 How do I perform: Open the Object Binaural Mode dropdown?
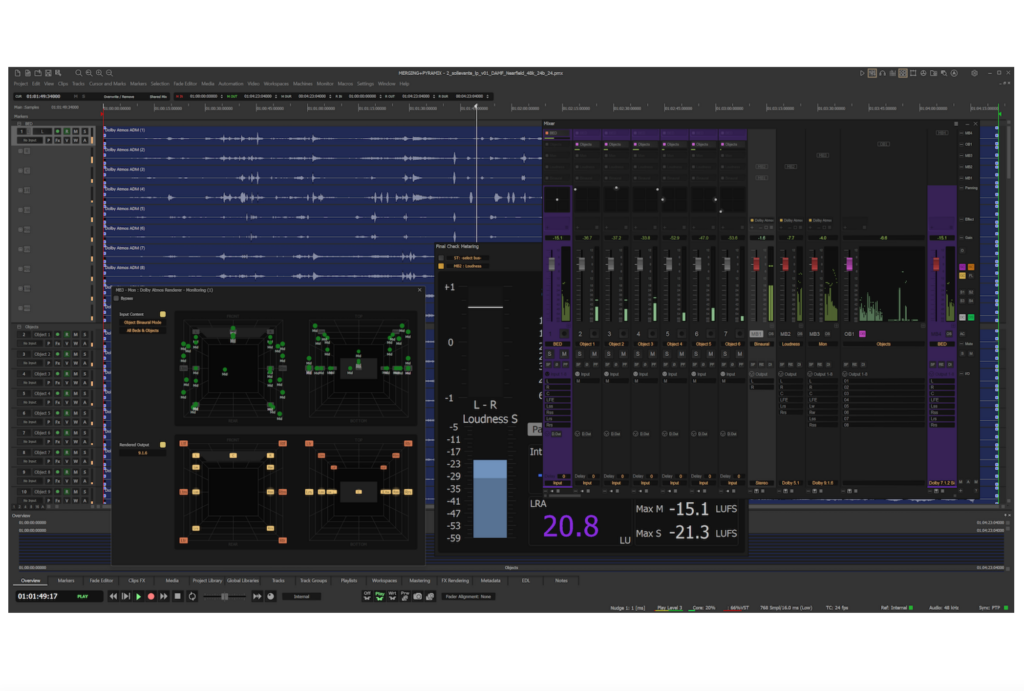pos(142,323)
